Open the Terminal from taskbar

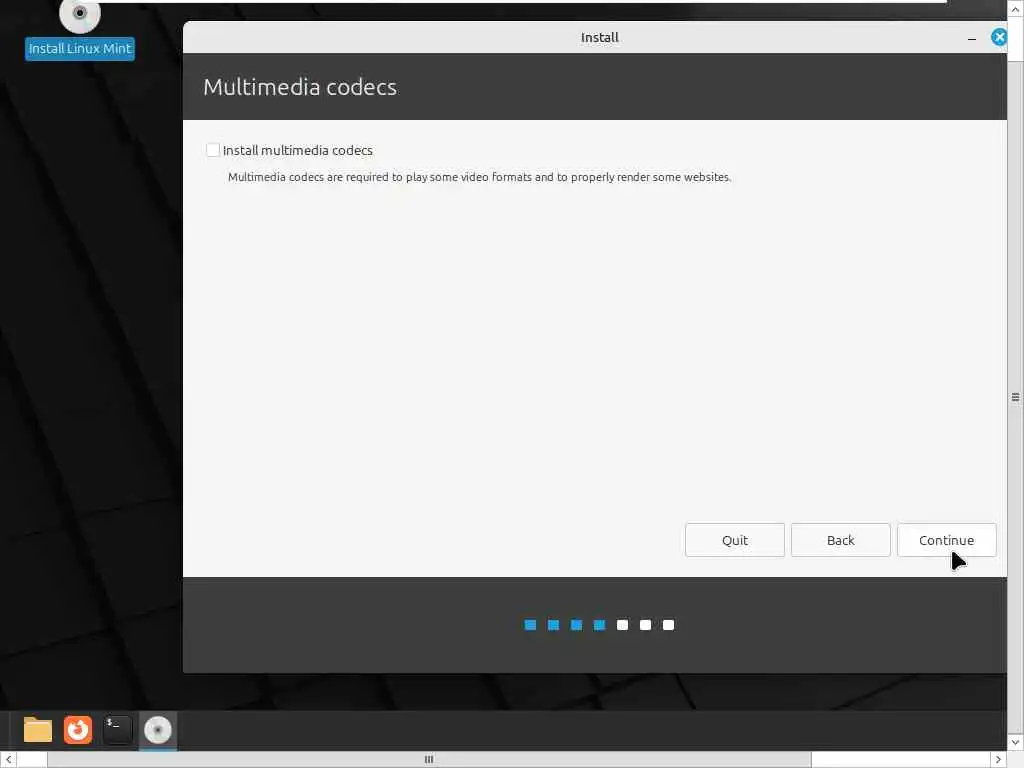pos(118,729)
